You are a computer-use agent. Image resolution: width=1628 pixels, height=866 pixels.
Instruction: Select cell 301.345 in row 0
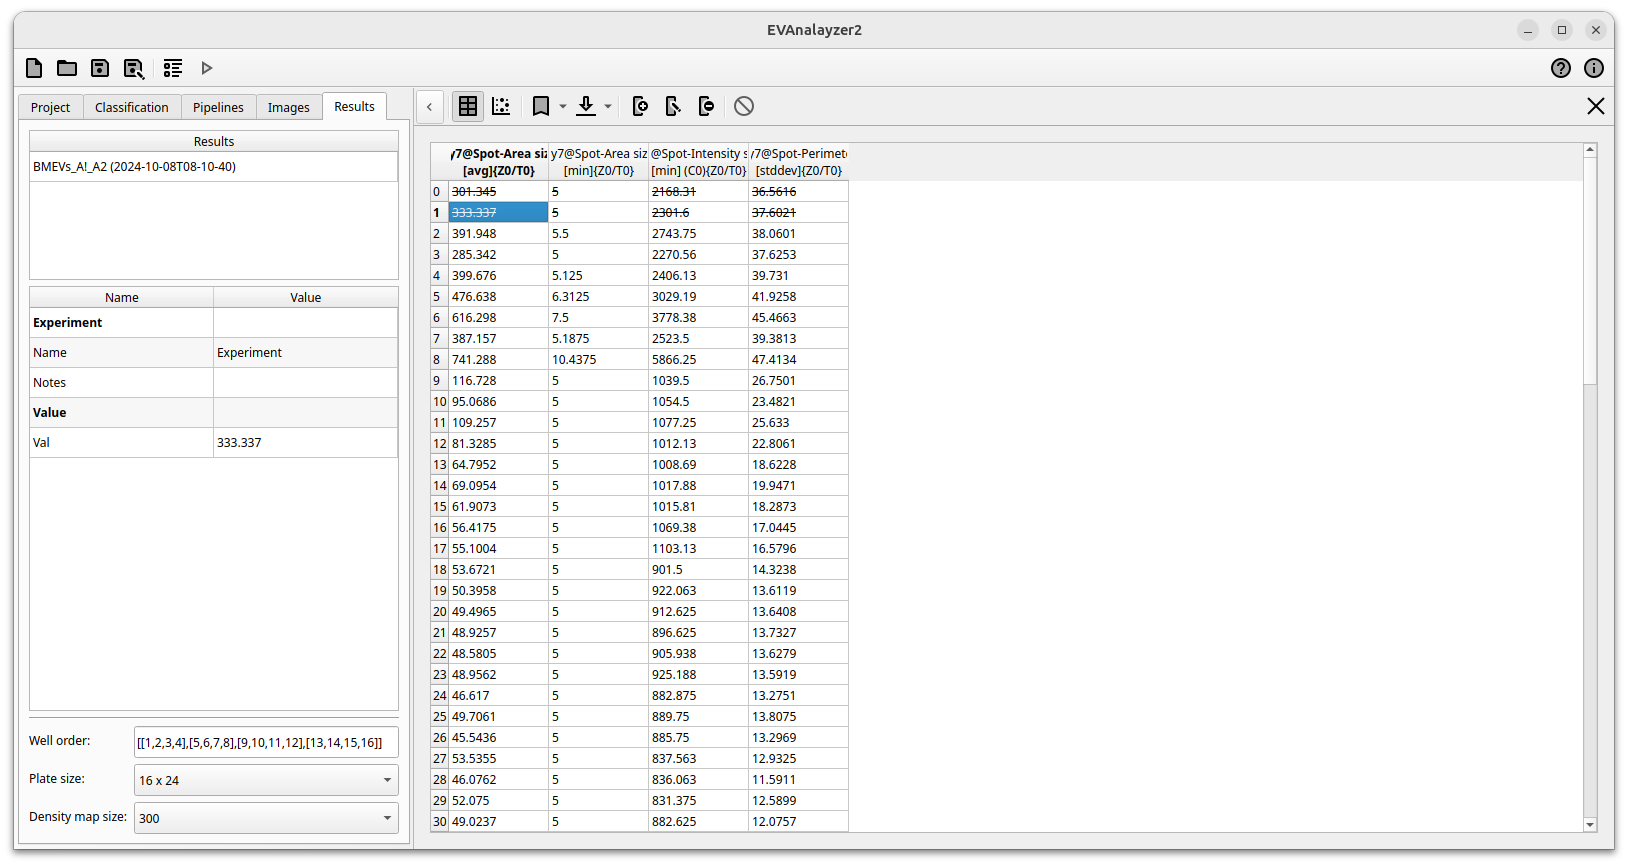[499, 192]
